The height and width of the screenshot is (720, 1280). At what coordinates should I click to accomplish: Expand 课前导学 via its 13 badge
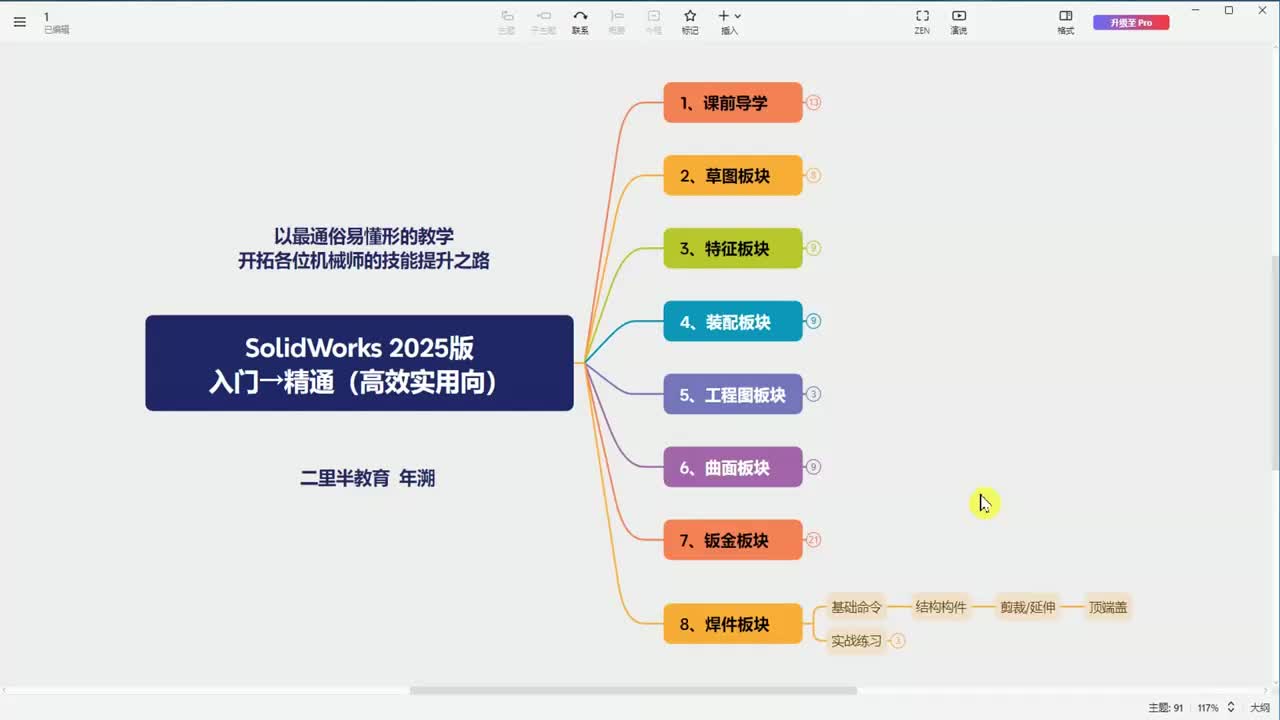click(814, 102)
